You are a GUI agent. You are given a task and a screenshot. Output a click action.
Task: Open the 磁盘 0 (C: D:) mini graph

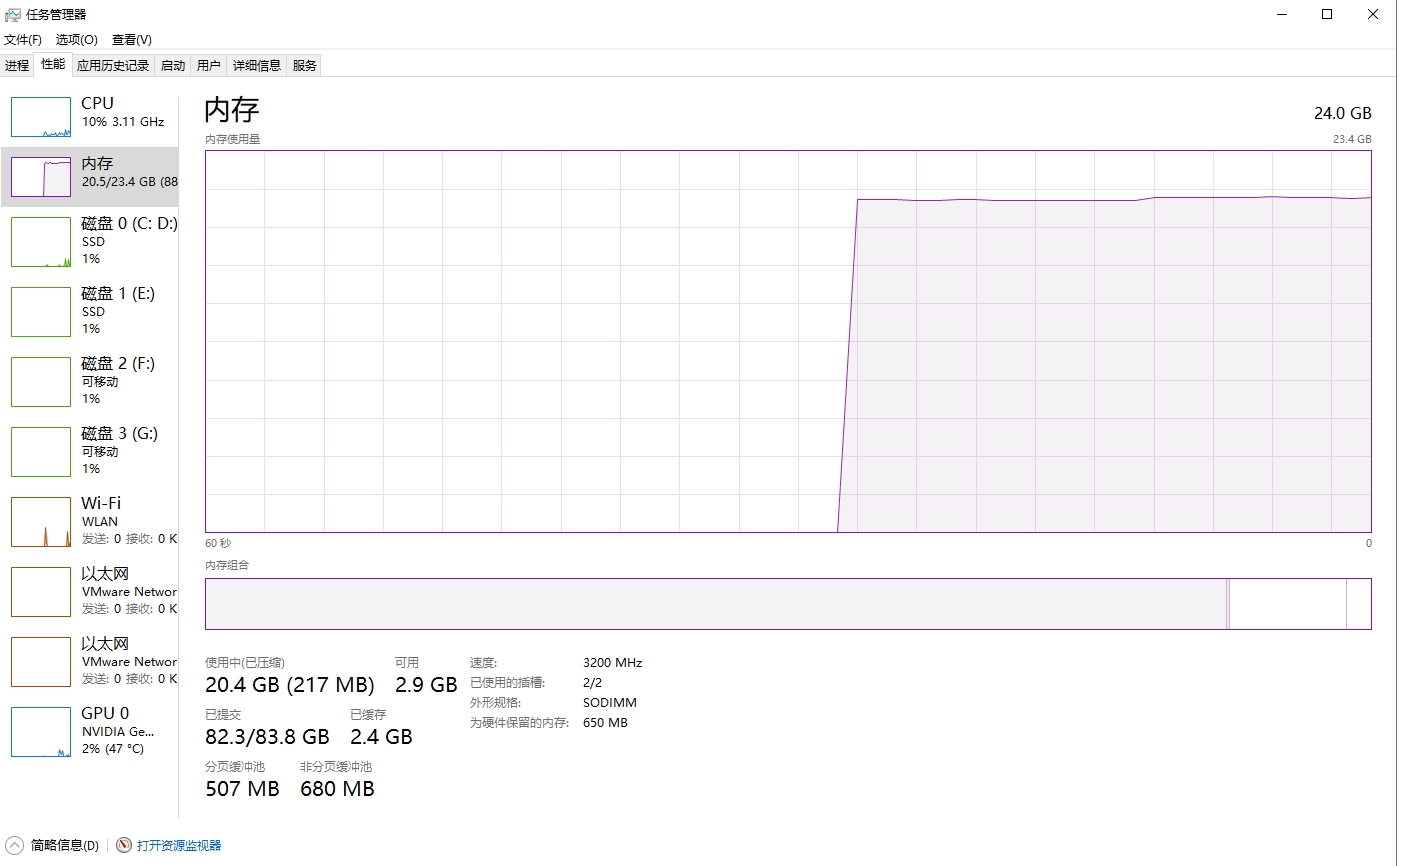[41, 242]
